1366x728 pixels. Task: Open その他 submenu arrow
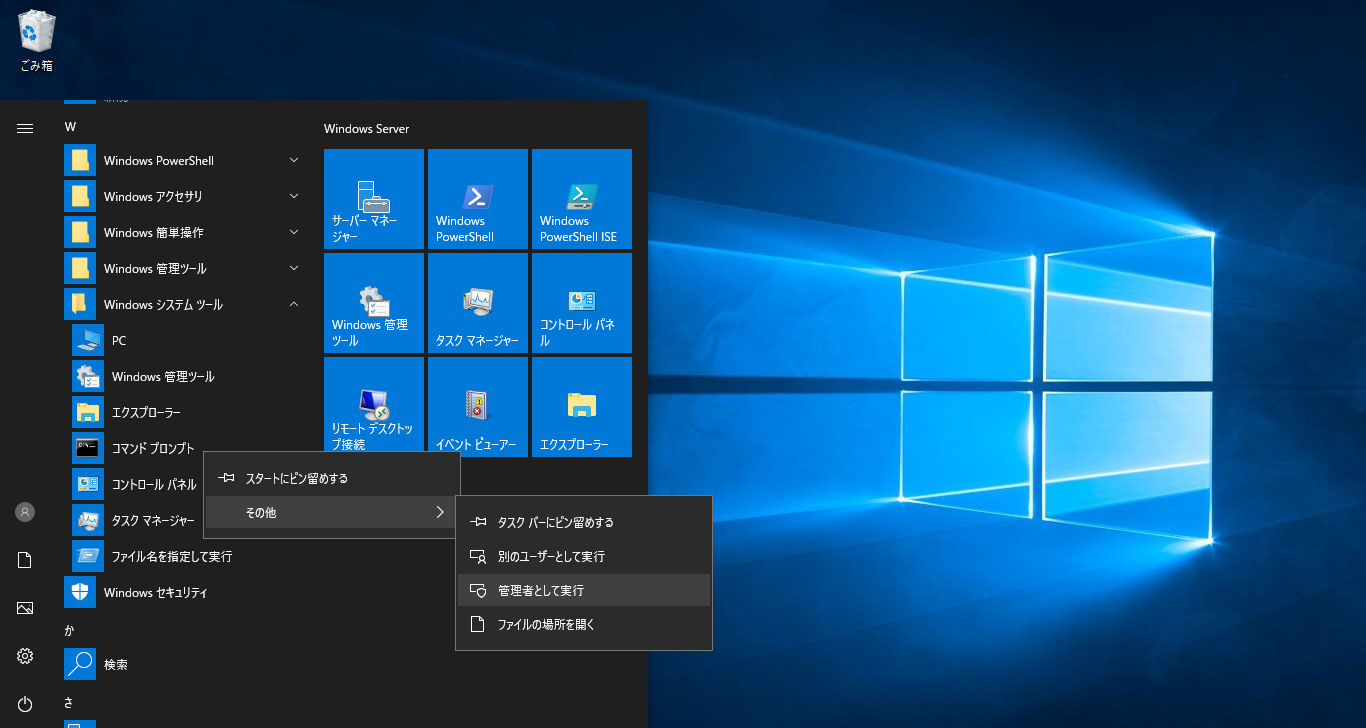point(440,513)
